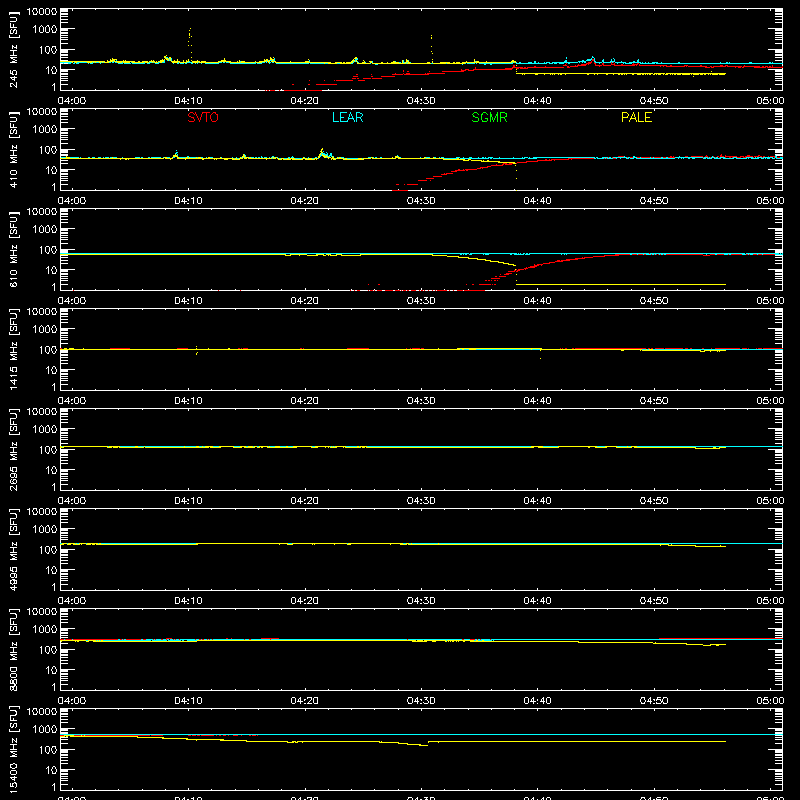Select the 2695 MHz [SFU] axis title

click(x=14, y=449)
